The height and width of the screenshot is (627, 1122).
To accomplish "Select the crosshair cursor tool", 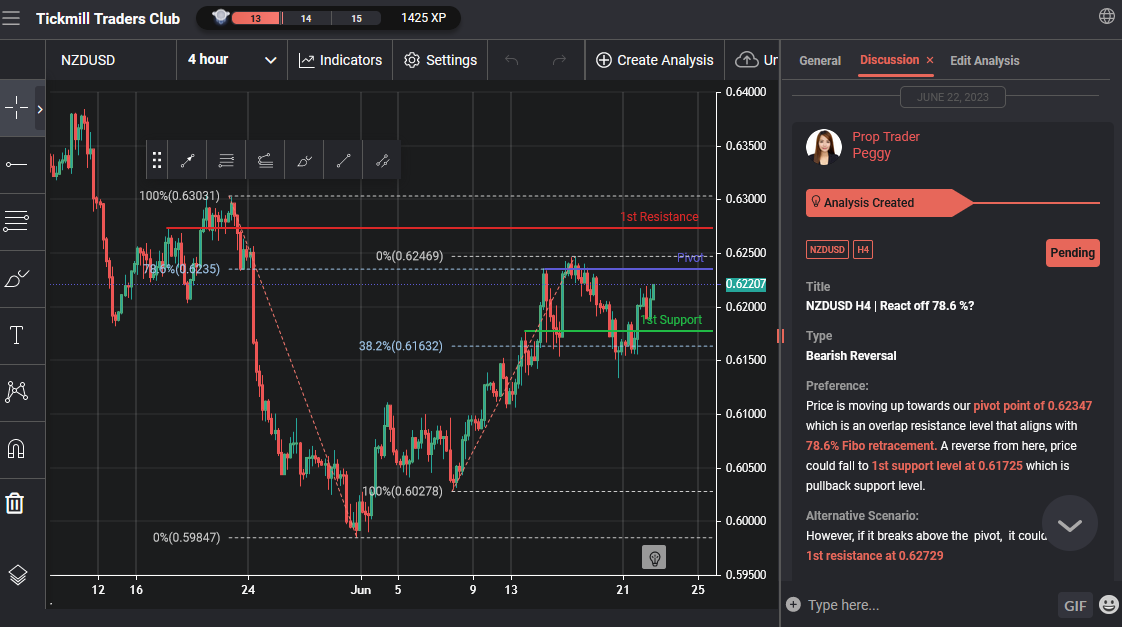I will point(16,108).
